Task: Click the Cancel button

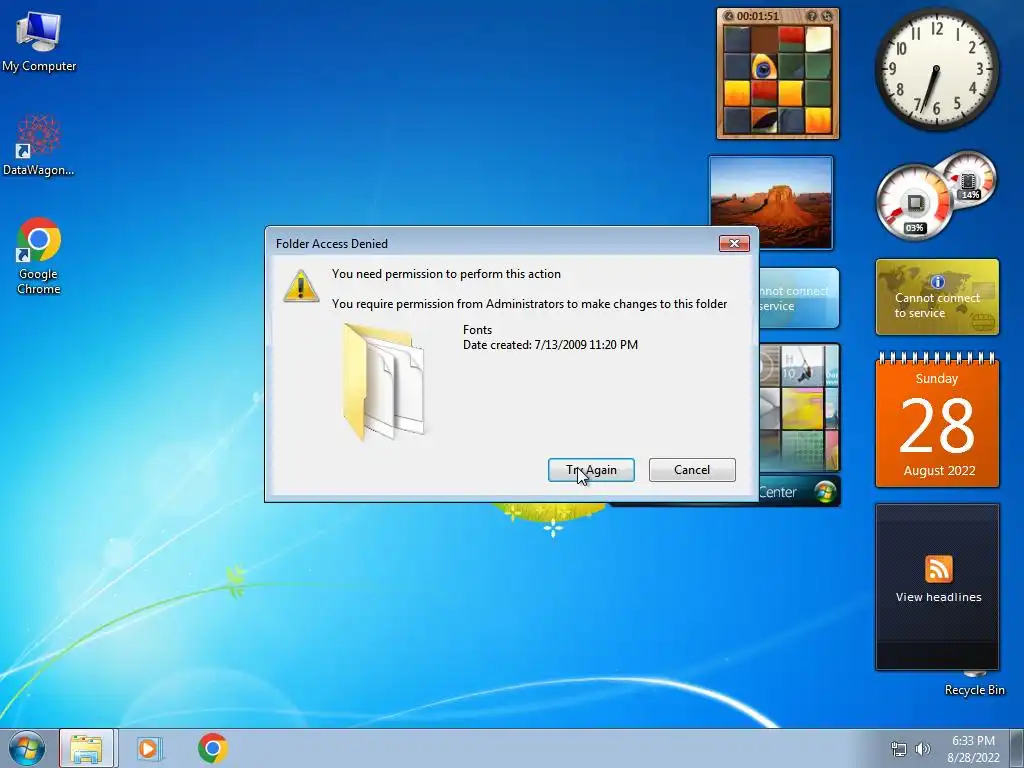Action: (x=692, y=470)
